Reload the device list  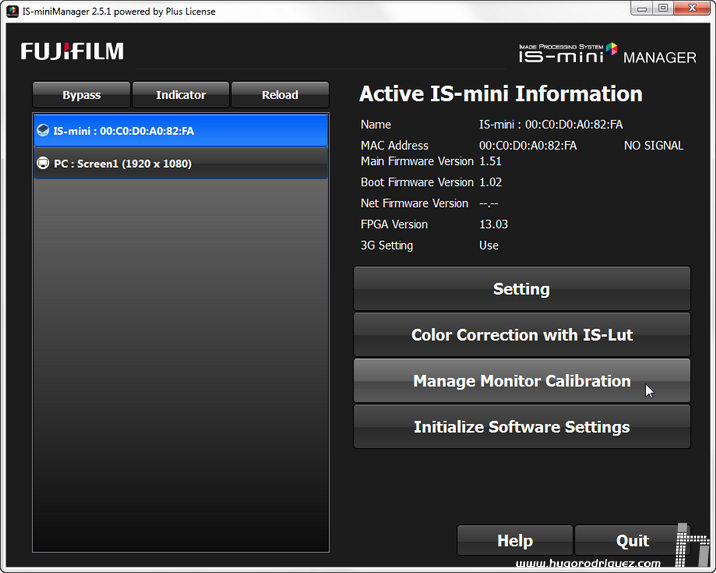coord(280,95)
